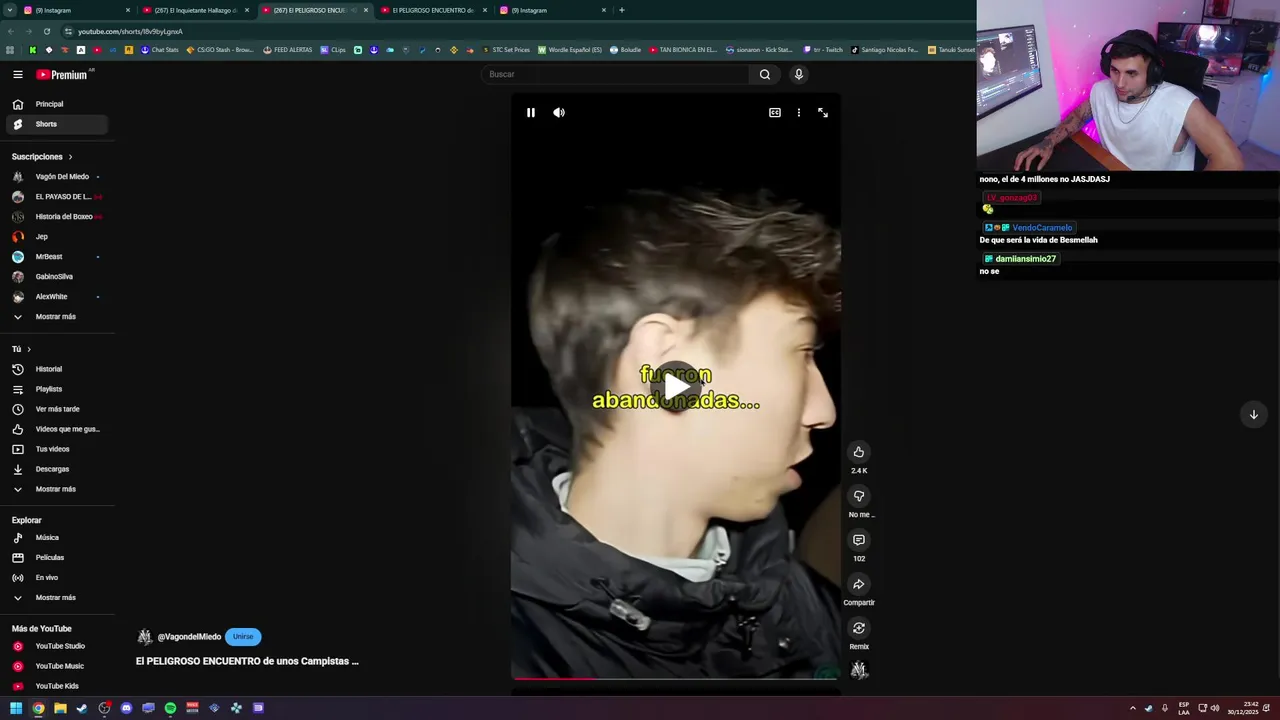Open EL PAYASO DE L... subscription
This screenshot has width=1280, height=720.
tap(57, 197)
